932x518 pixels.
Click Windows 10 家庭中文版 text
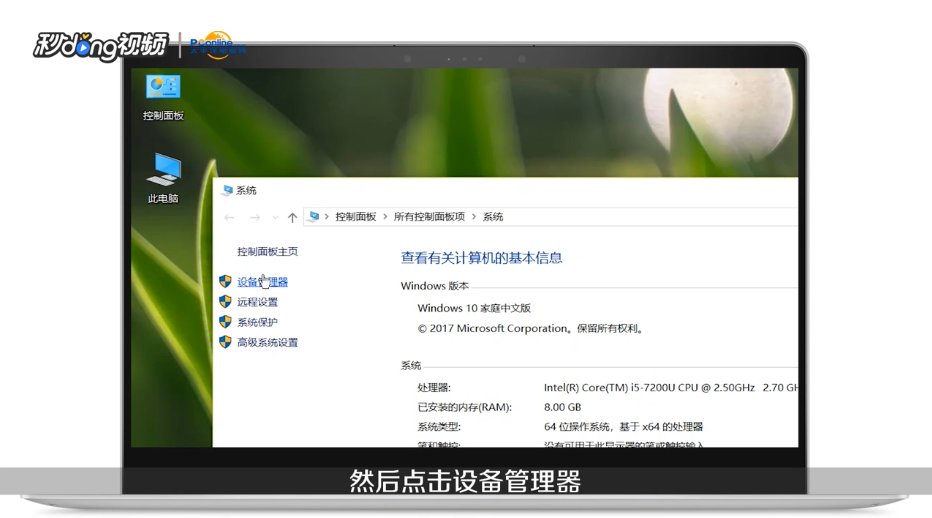click(474, 308)
